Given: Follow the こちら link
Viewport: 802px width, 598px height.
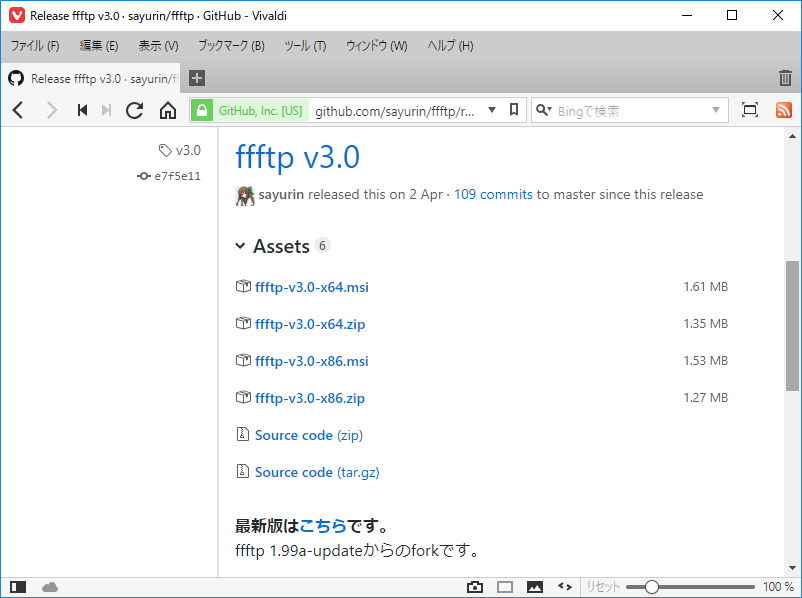Looking at the screenshot, I should click(323, 525).
